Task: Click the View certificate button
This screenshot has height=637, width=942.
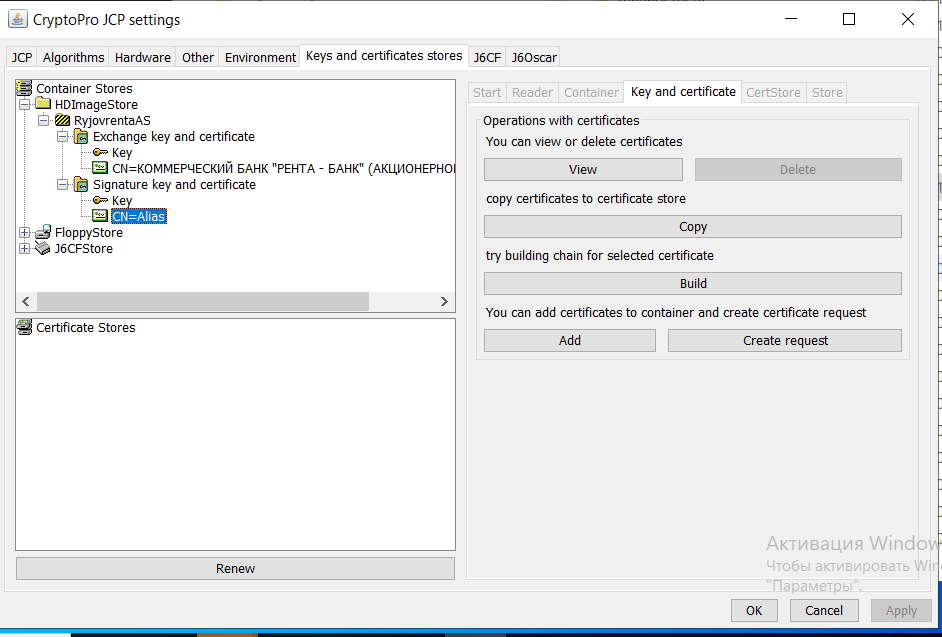Action: coord(583,169)
